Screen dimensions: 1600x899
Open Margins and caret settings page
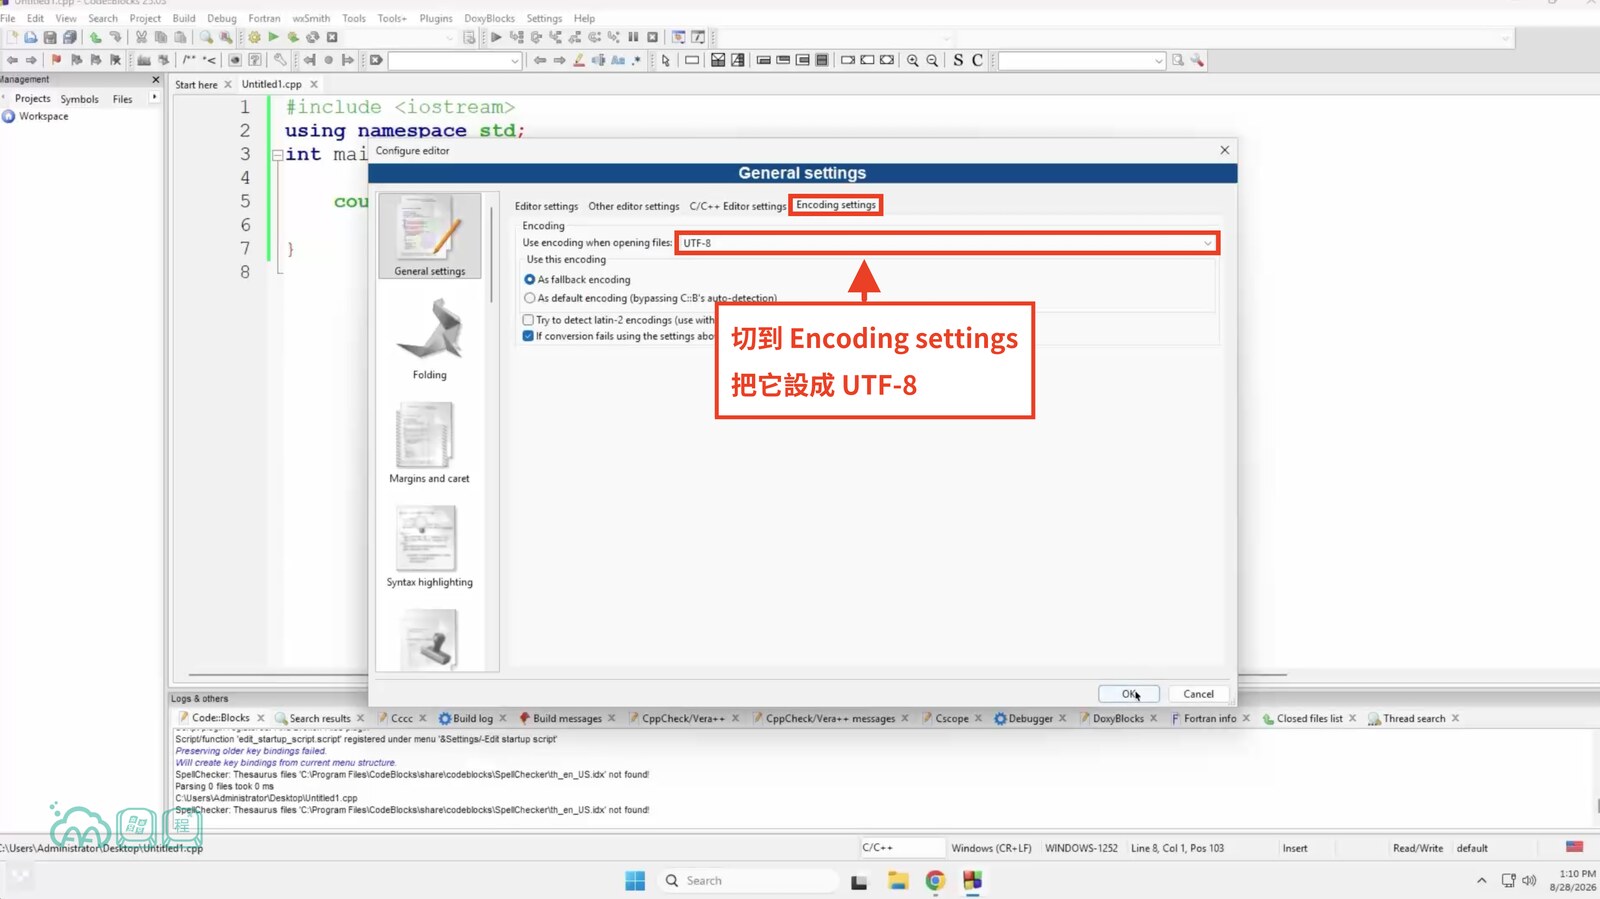430,443
